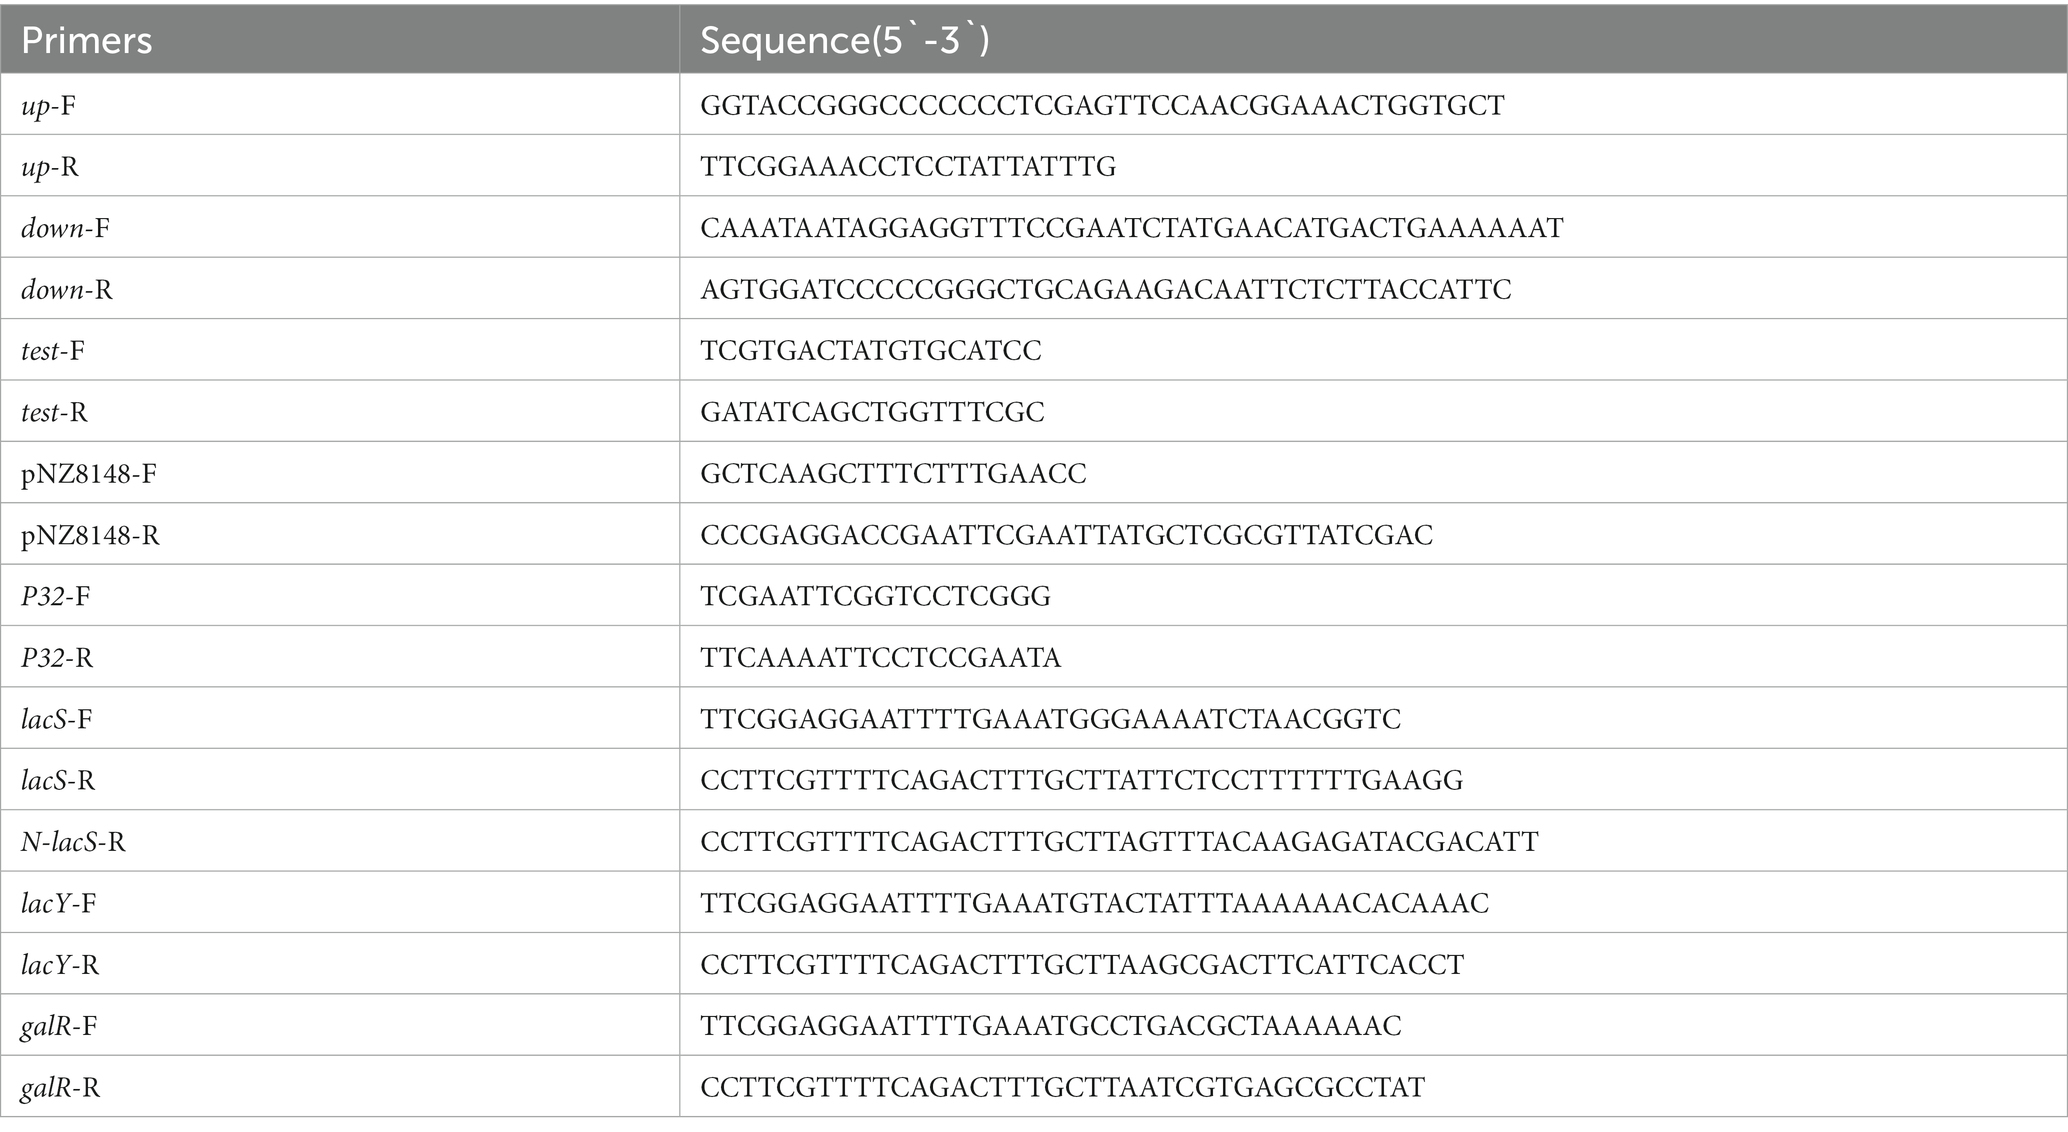Click the pNZ8148-F primer name

pyautogui.click(x=89, y=473)
